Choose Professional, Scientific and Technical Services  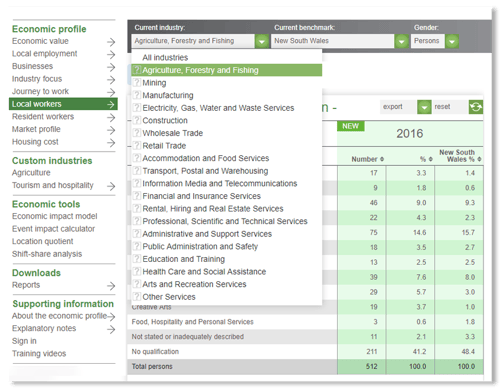tap(225, 221)
